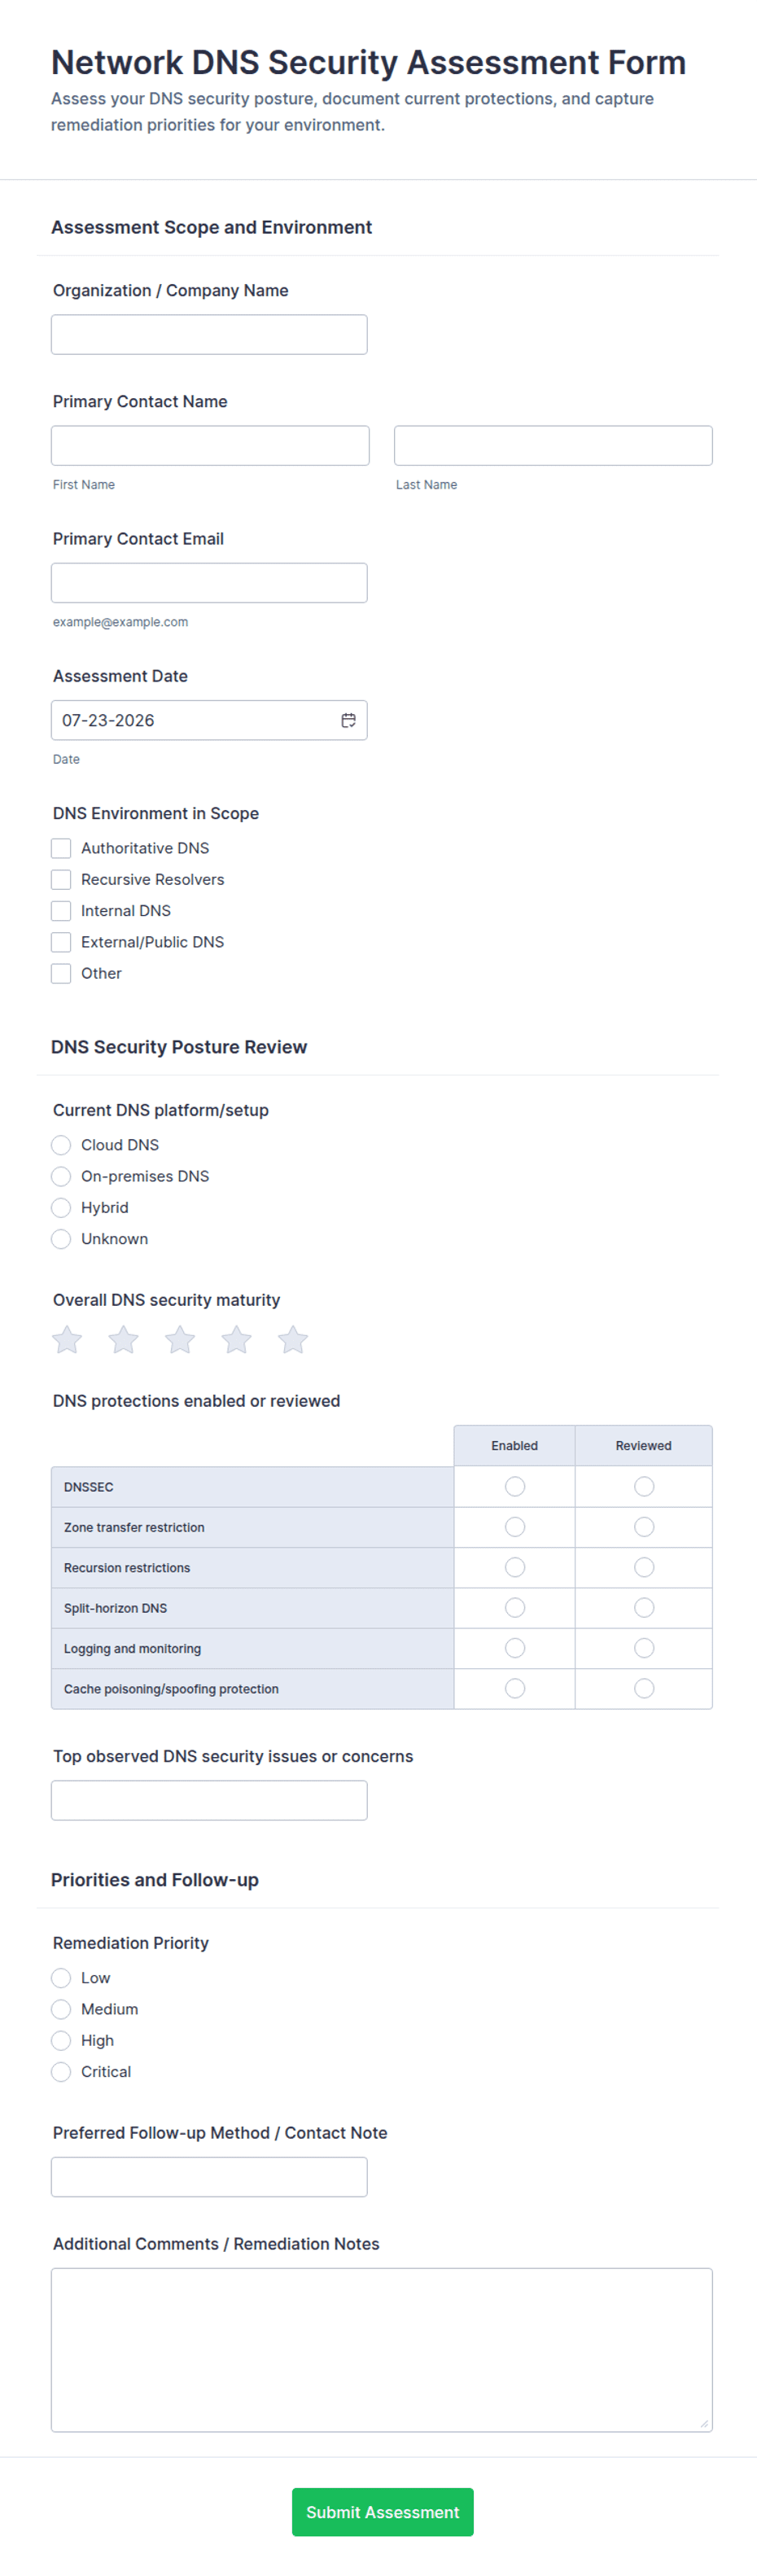Choose Cloud DNS radio option
Image resolution: width=757 pixels, height=2576 pixels.
61,1145
